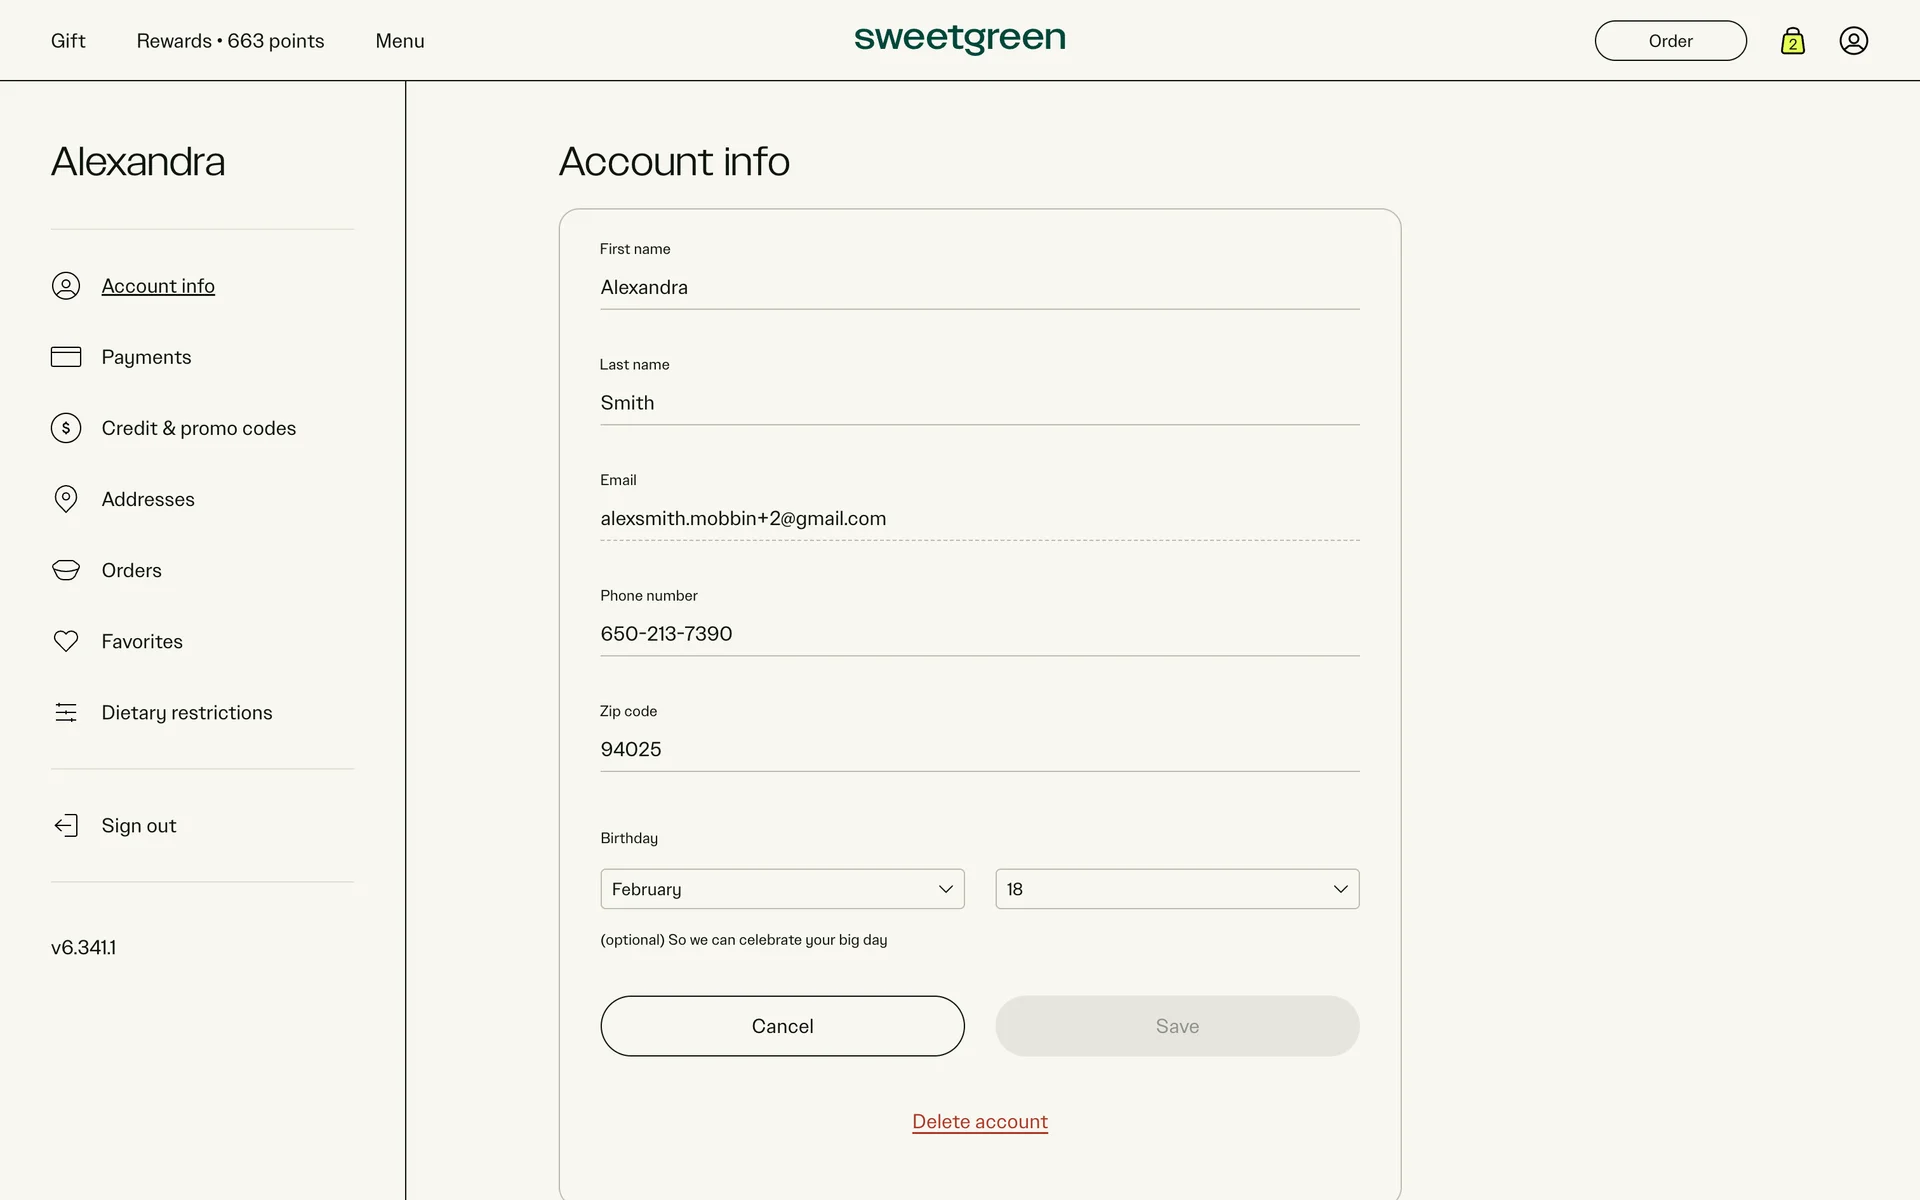
Task: Open the shopping bag icon
Action: [1792, 41]
